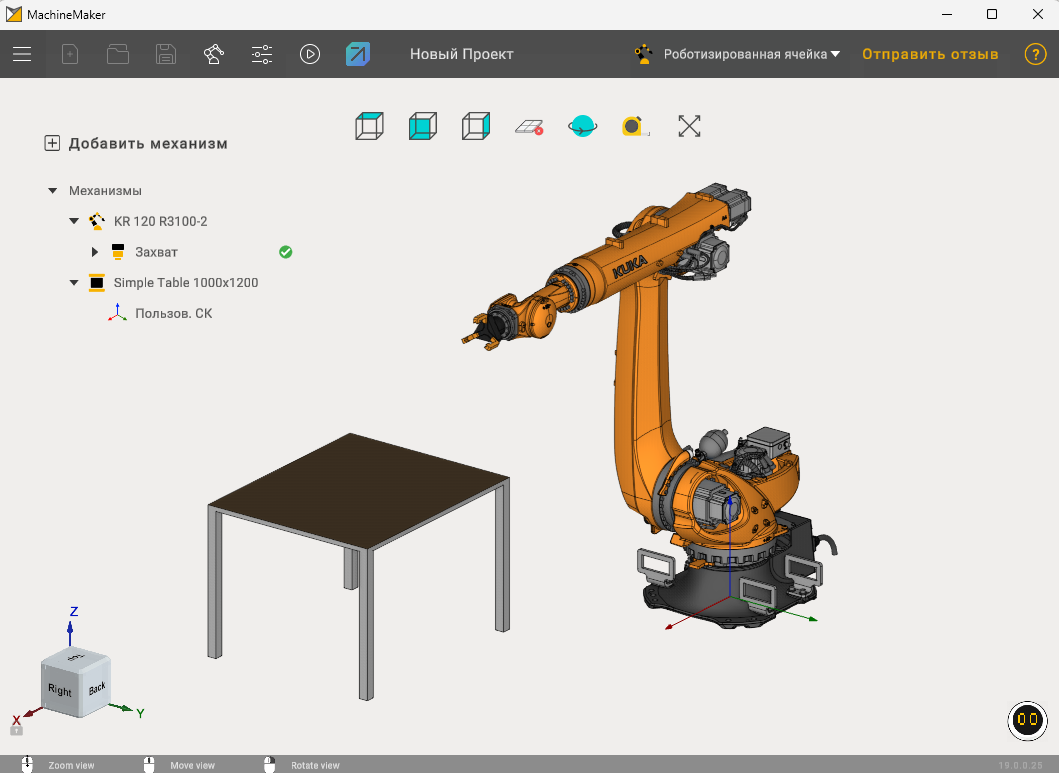Select Пользов. СК in the tree
1059x773 pixels.
(173, 313)
